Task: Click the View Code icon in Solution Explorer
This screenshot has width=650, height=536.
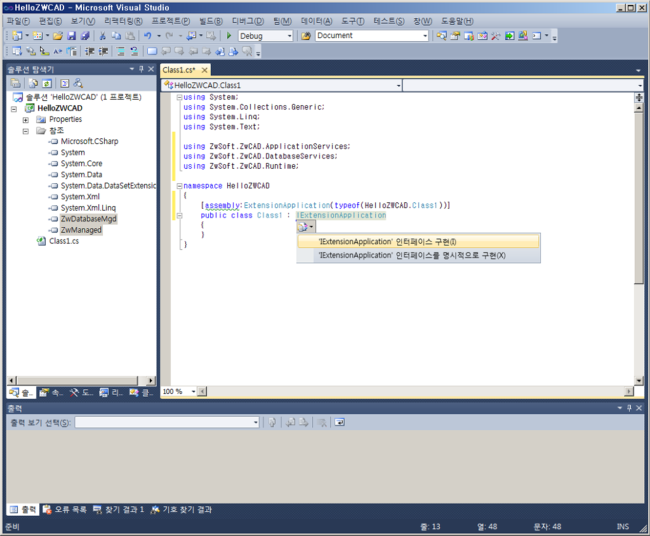Action: [x=65, y=83]
